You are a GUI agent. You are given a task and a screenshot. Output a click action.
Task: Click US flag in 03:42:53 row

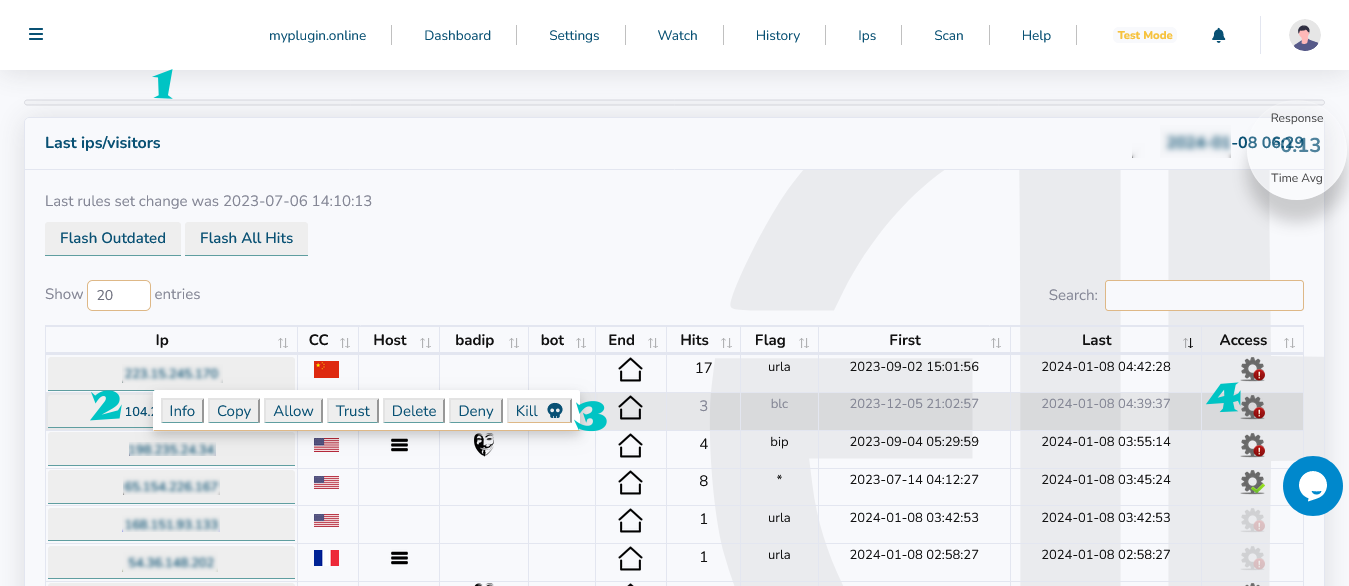326,520
